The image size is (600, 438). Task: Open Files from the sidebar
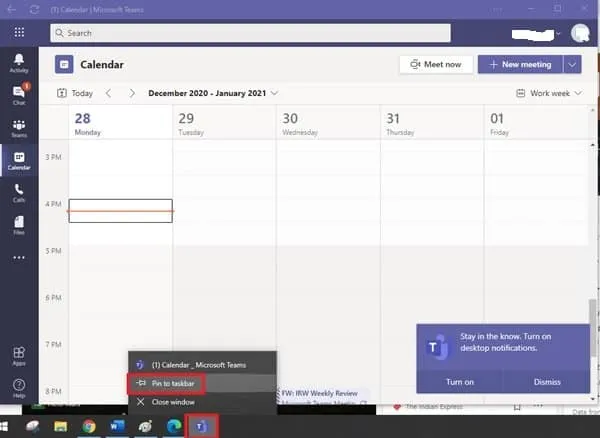click(x=18, y=225)
